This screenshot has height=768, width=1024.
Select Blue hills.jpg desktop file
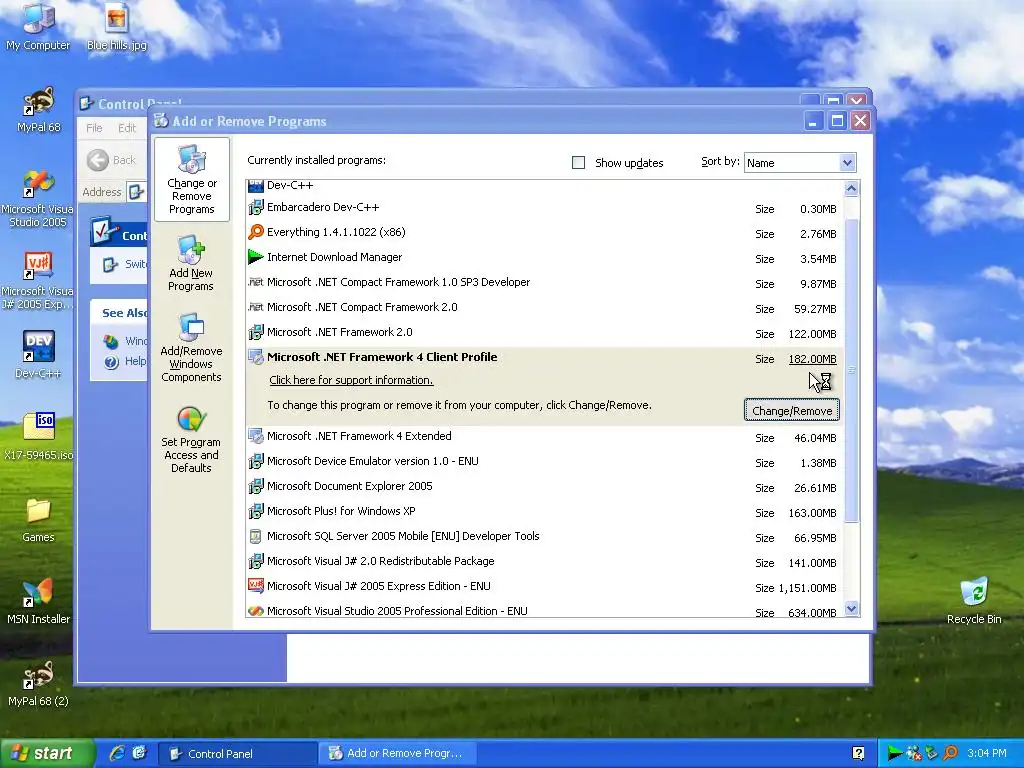pos(117,27)
